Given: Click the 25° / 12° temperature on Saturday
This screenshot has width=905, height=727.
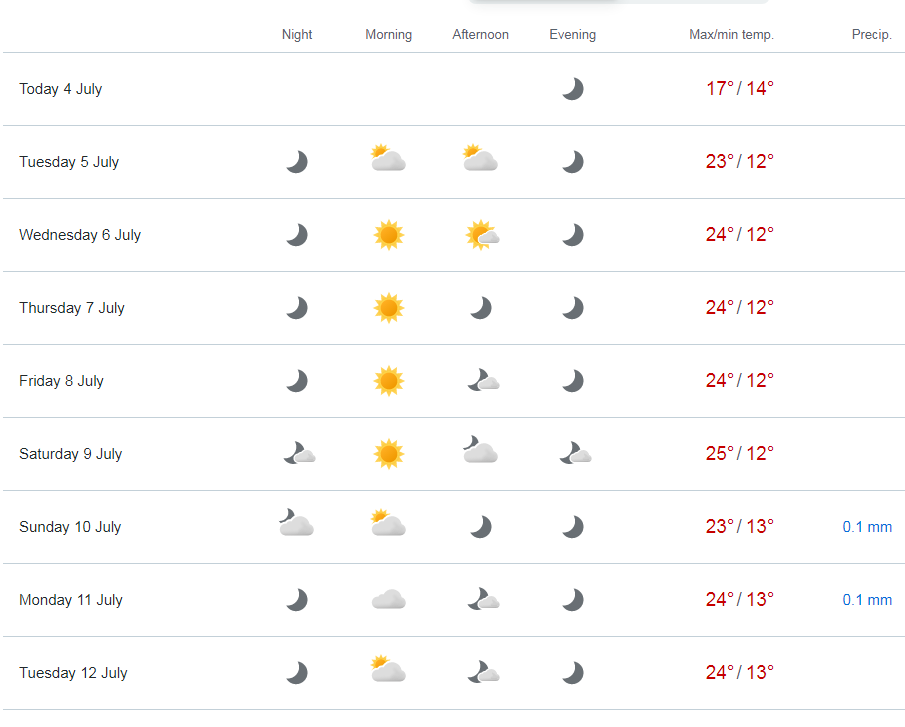Looking at the screenshot, I should 739,454.
